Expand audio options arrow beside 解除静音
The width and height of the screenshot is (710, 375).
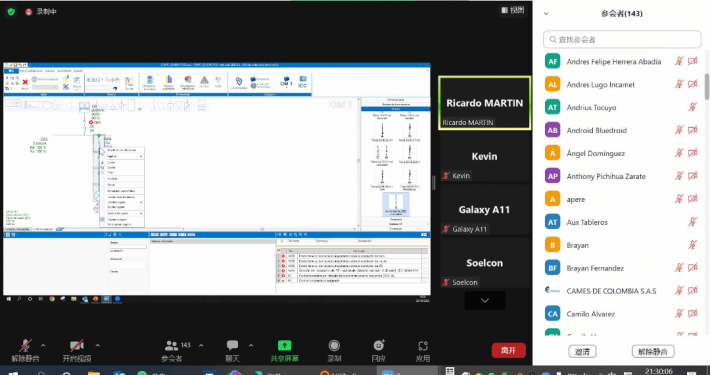pyautogui.click(x=43, y=346)
